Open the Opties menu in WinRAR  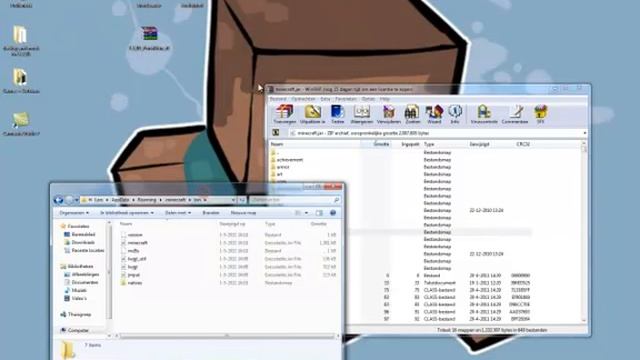[368, 99]
